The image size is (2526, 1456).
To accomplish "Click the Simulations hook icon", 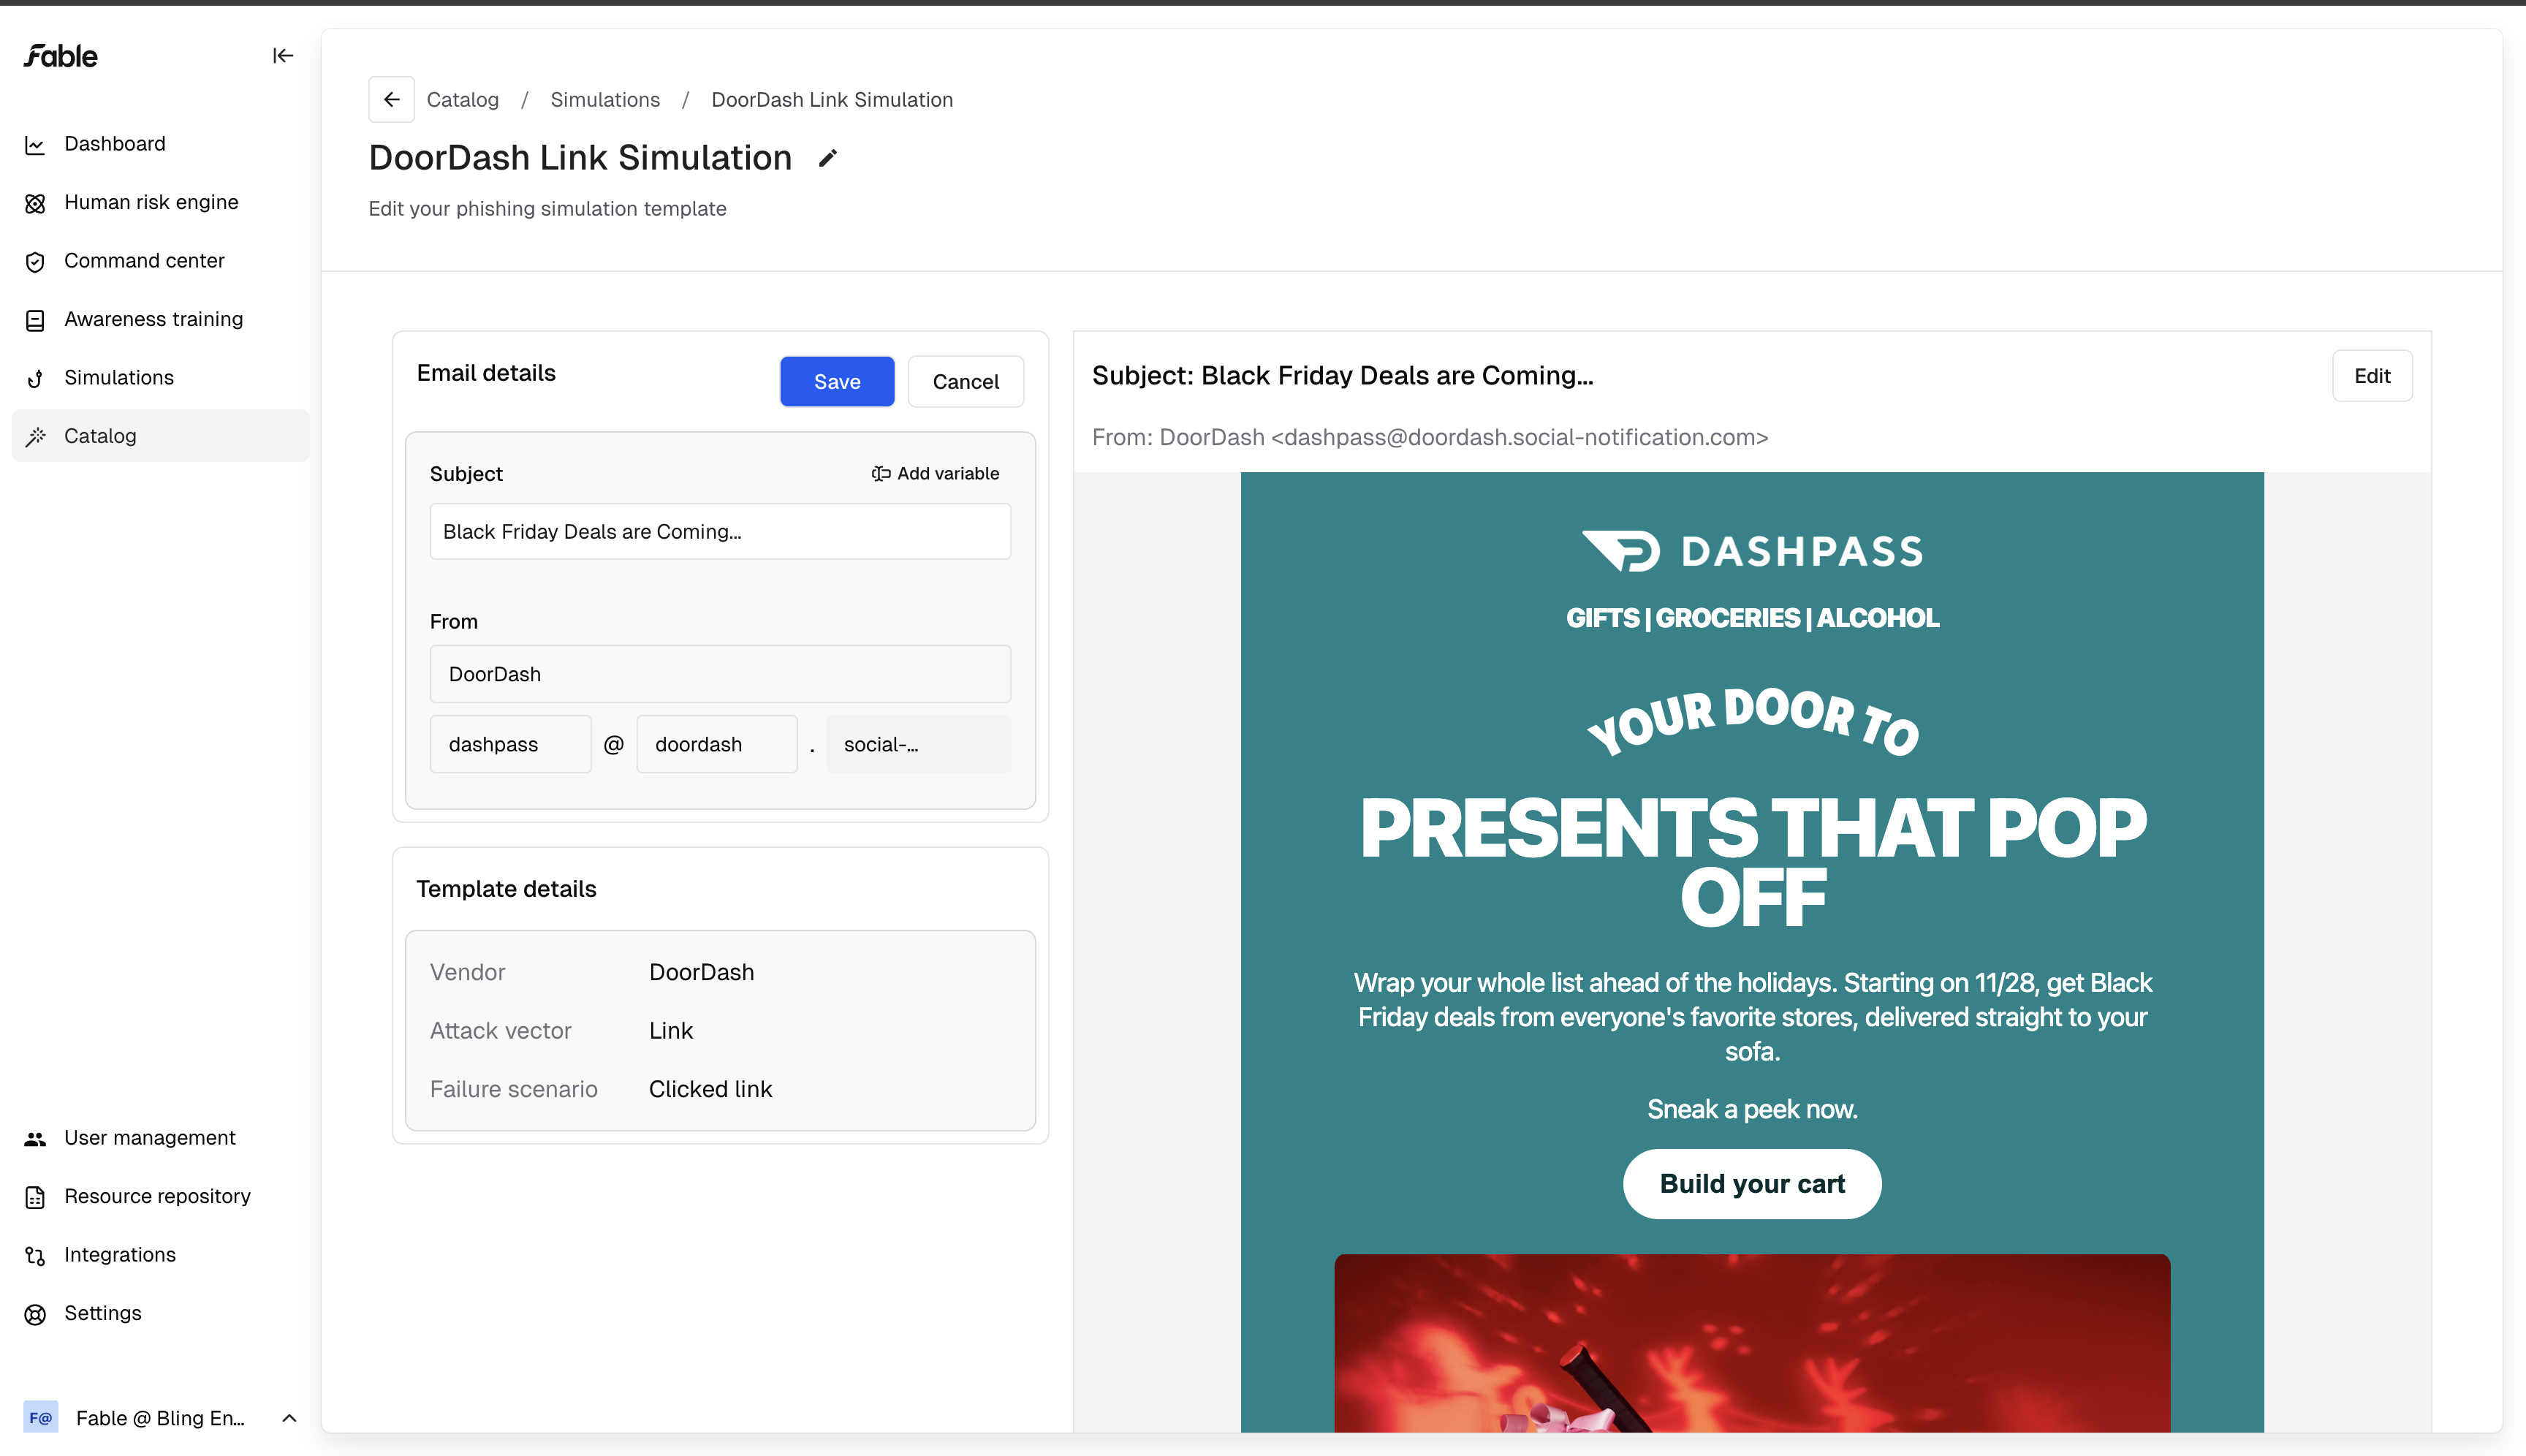I will click(35, 378).
